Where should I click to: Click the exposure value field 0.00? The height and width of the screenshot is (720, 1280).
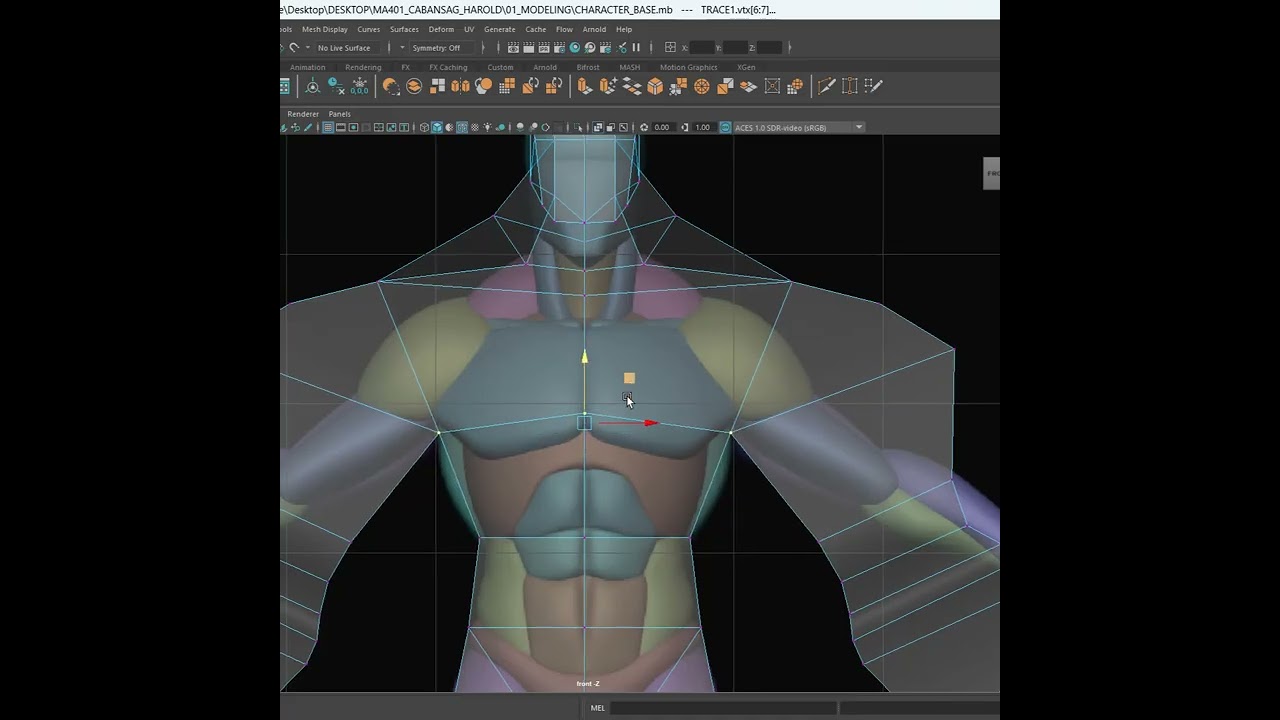pyautogui.click(x=662, y=127)
